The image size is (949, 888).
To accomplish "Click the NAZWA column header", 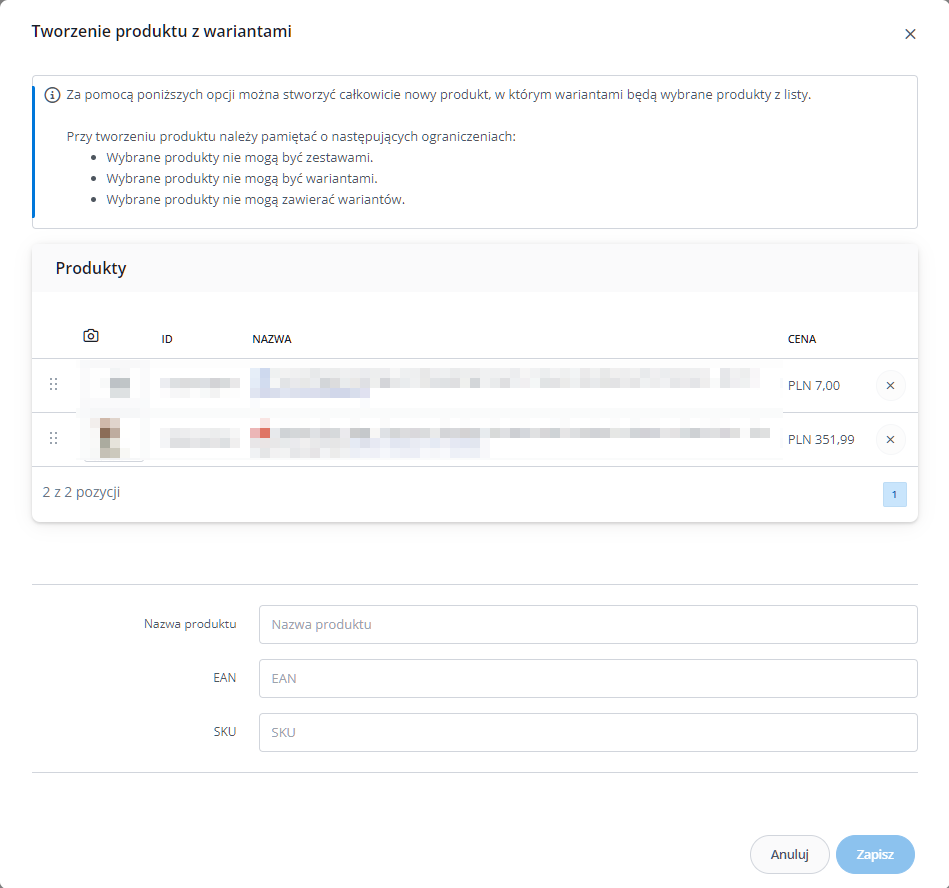I will pos(272,339).
